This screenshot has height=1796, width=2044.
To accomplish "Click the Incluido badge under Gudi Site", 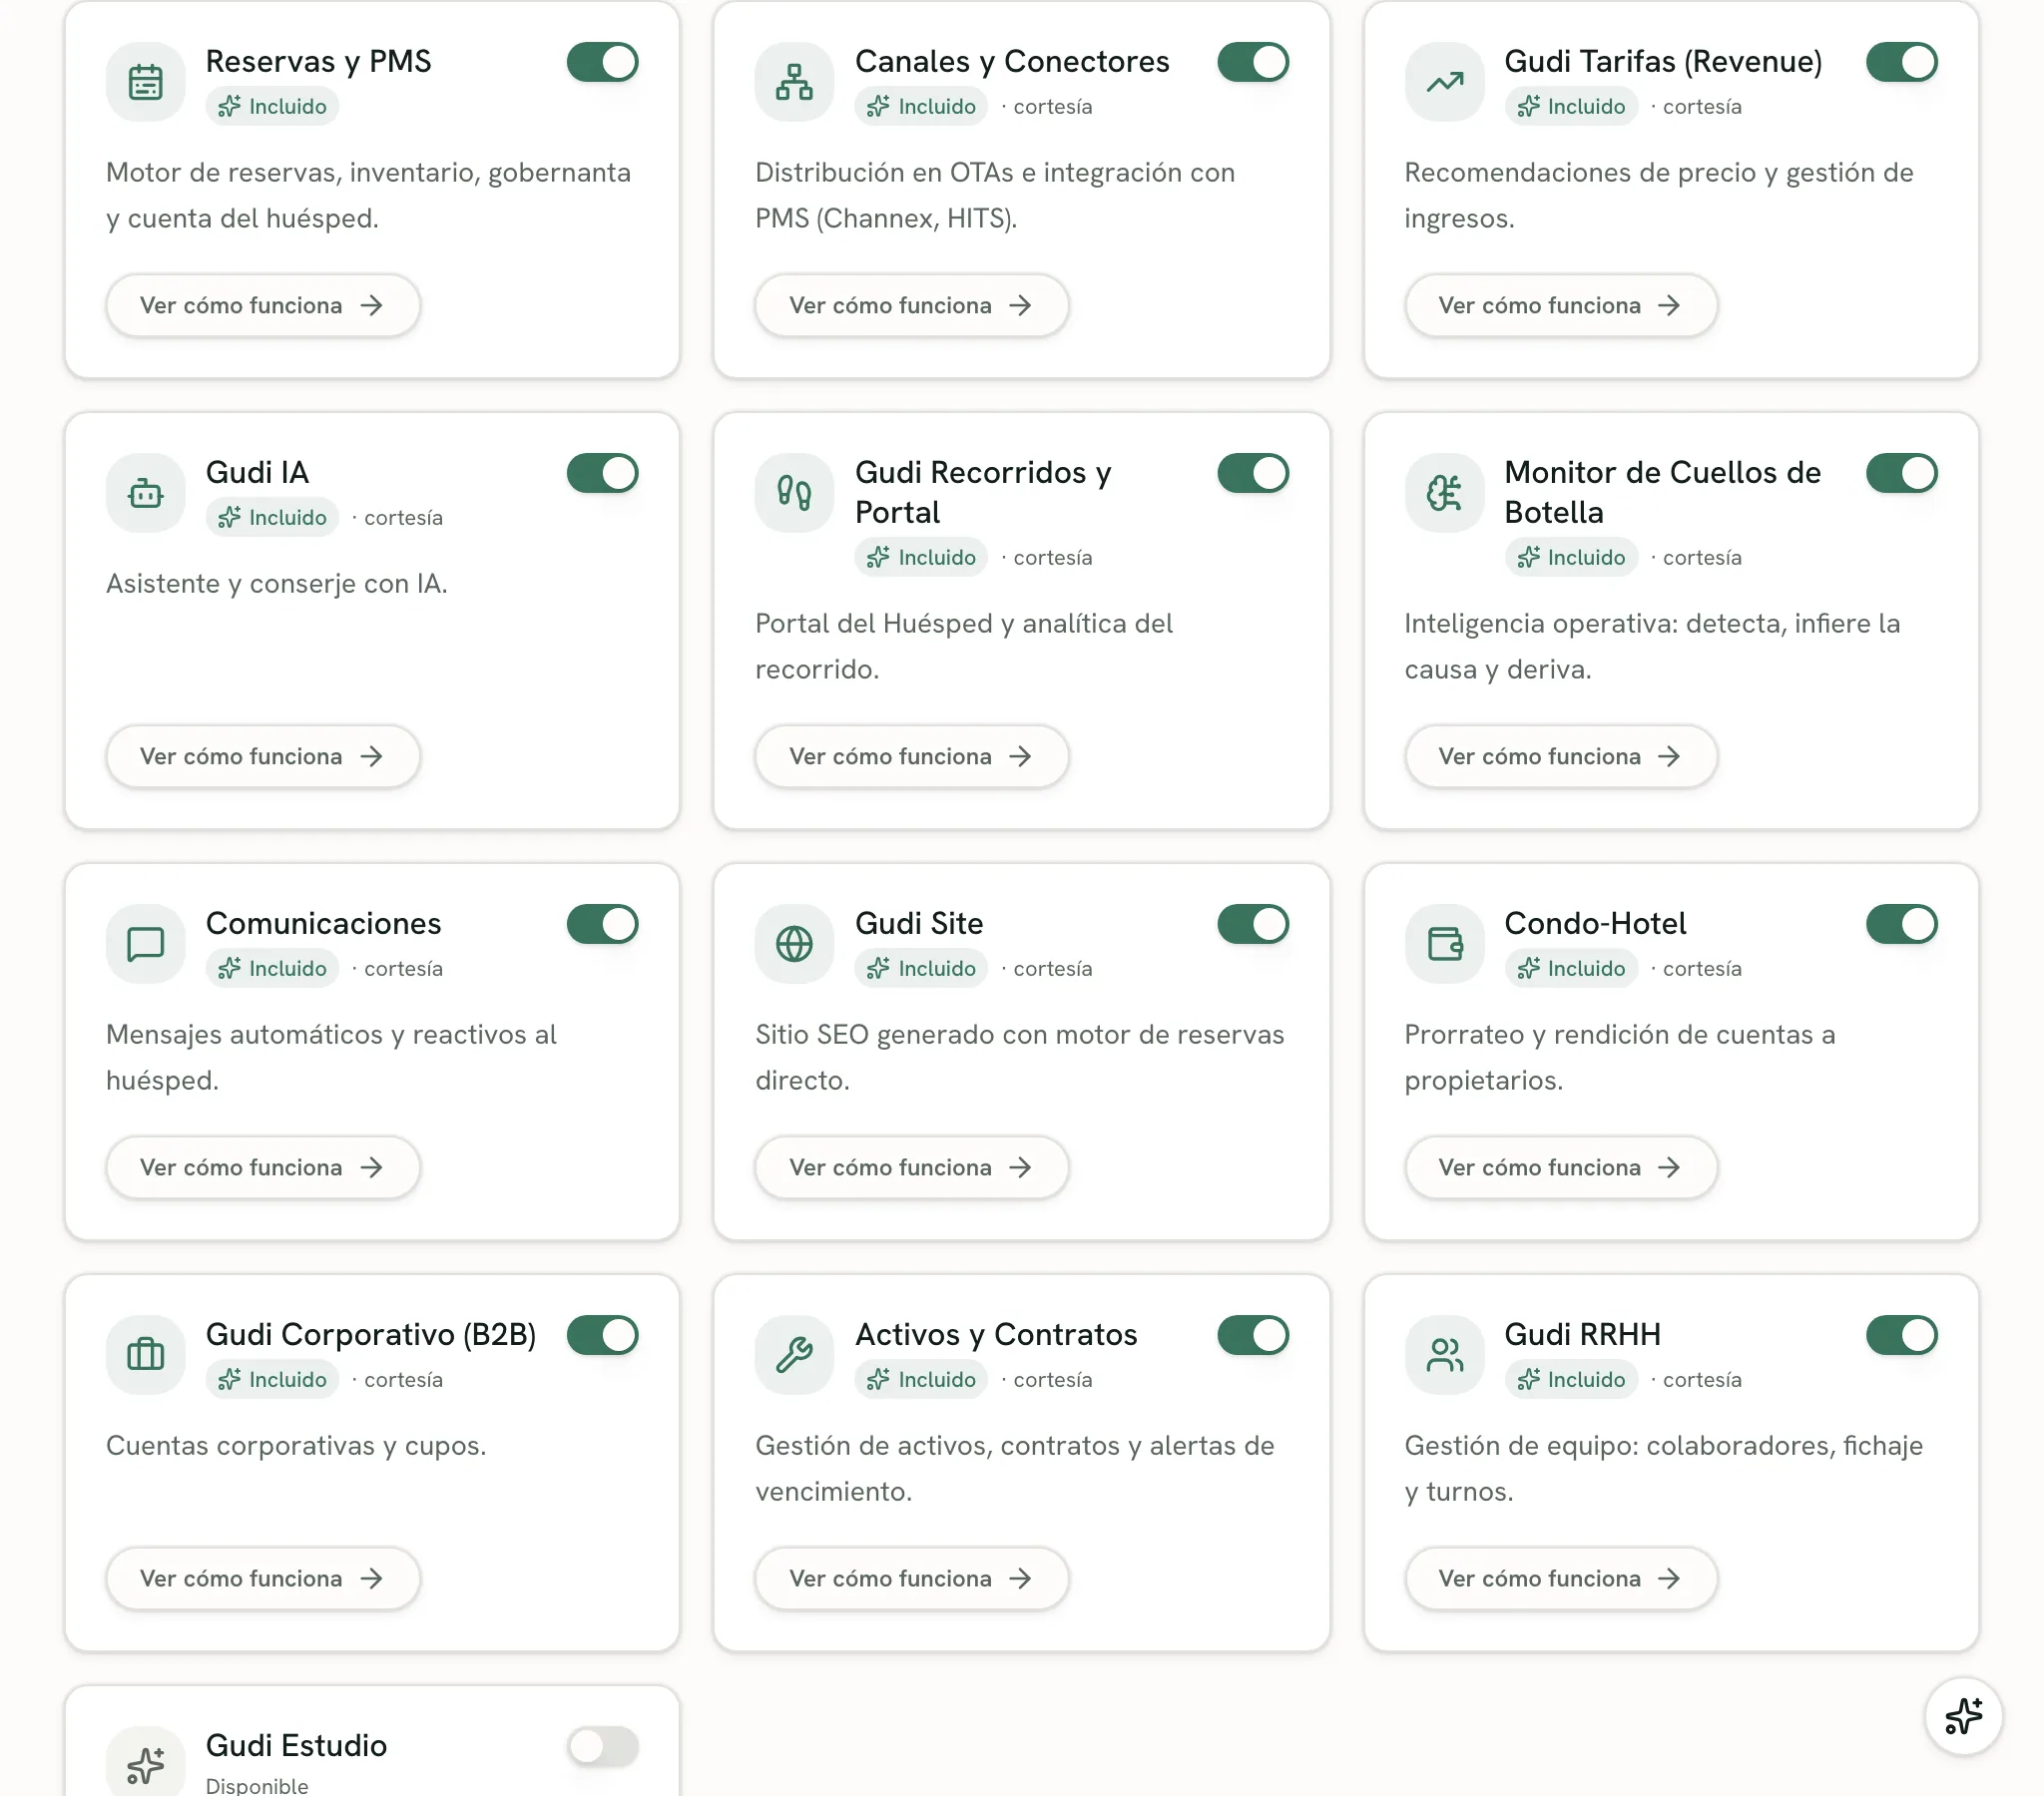I will point(921,968).
